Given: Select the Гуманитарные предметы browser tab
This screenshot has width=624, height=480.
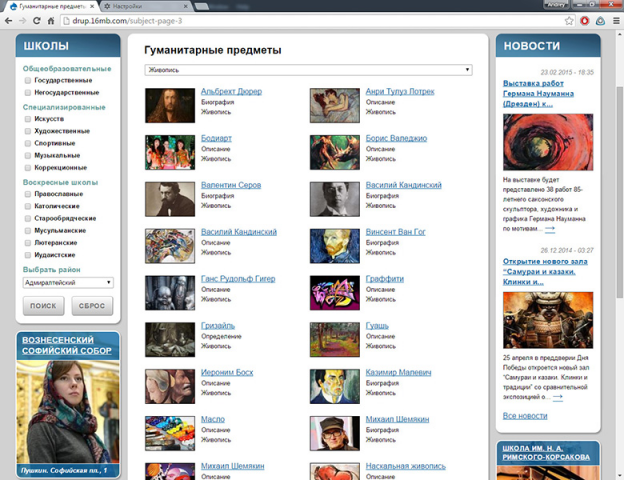Looking at the screenshot, I should [x=51, y=6].
